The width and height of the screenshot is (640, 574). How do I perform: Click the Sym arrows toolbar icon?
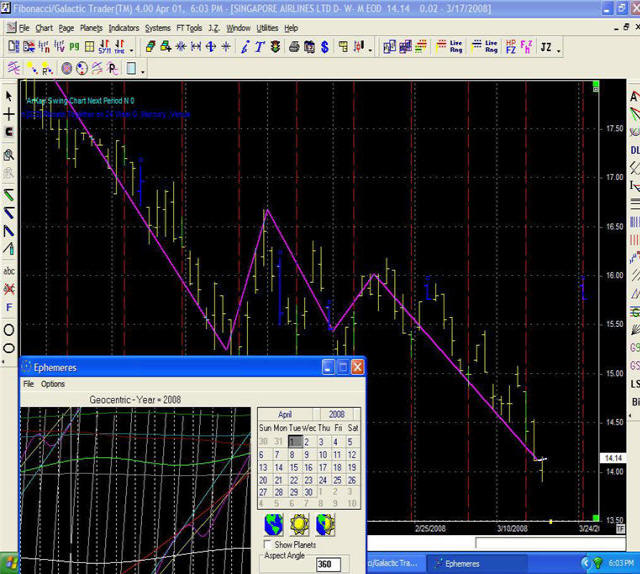pos(104,47)
